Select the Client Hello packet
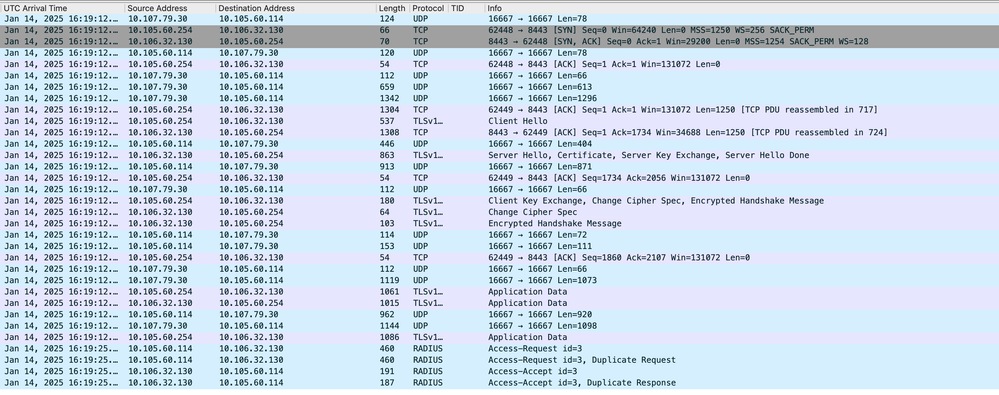 (x=500, y=121)
